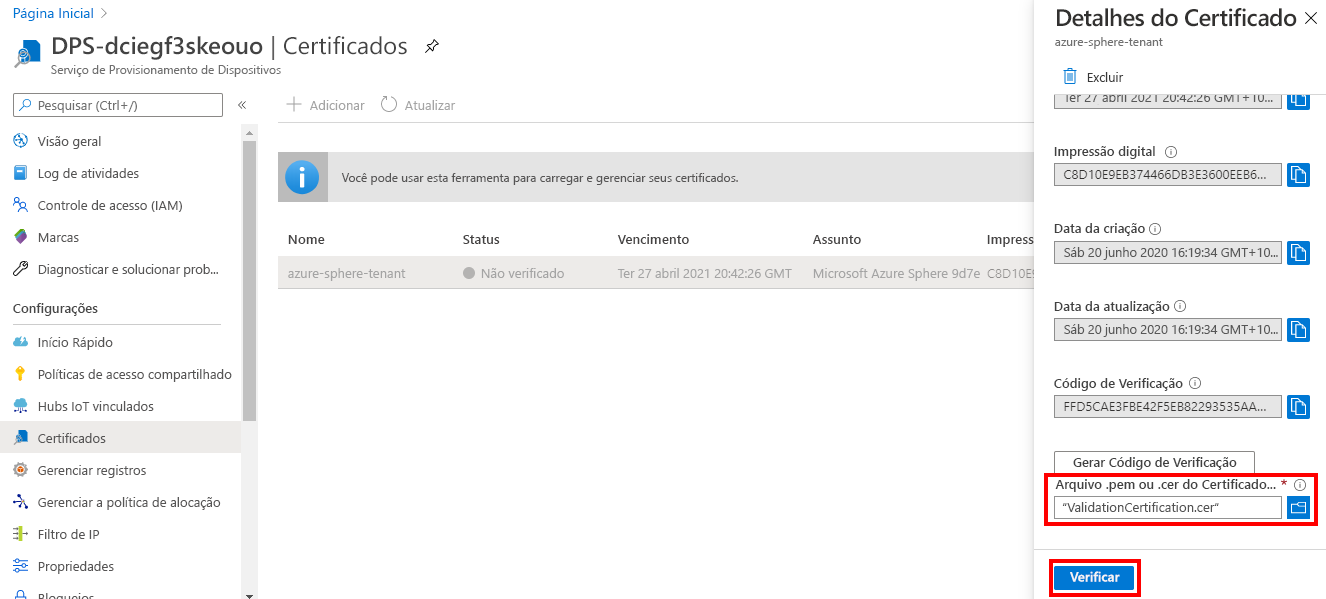Copy the Data da criação value
The image size is (1326, 599).
(1298, 252)
